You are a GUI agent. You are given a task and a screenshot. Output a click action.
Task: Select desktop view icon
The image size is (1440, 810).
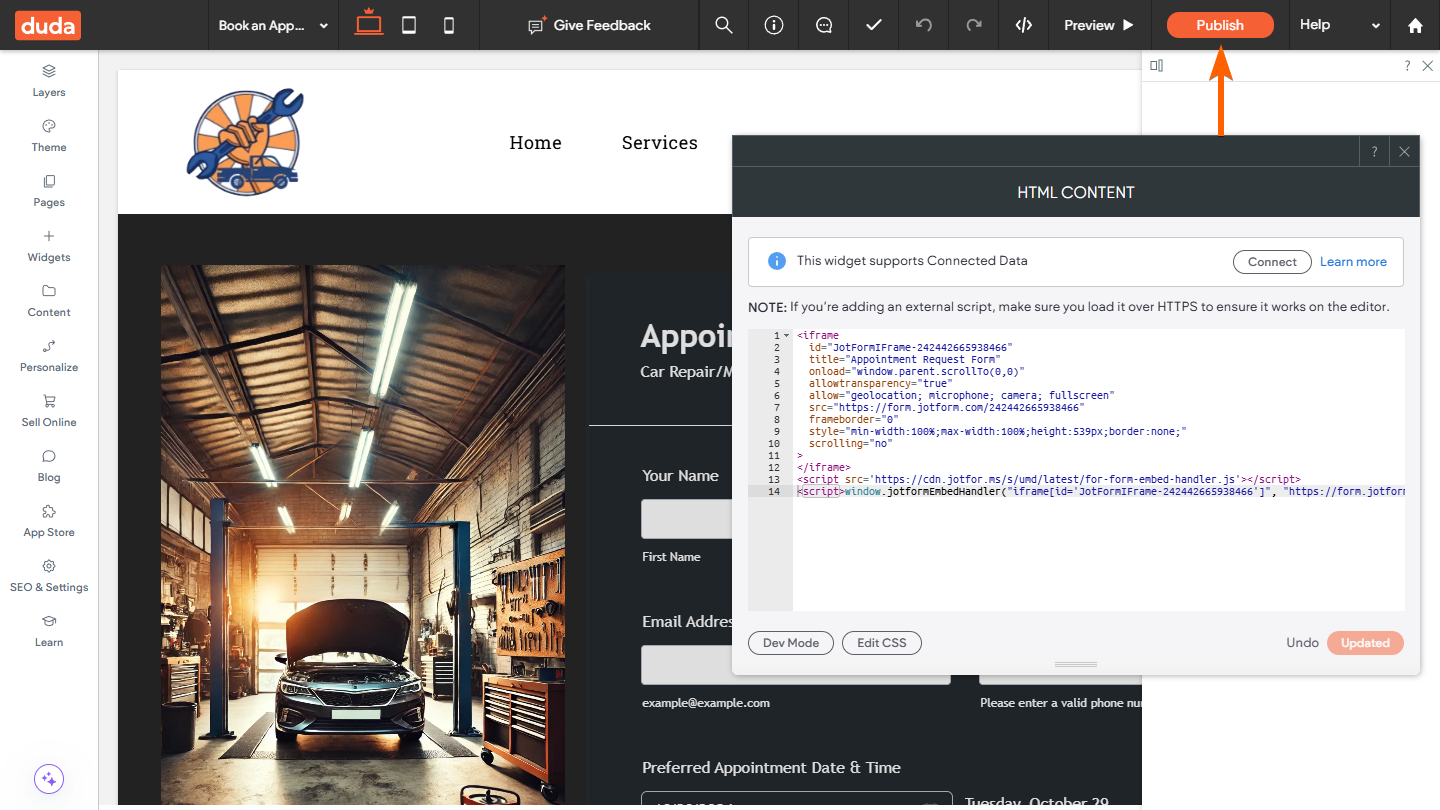369,24
